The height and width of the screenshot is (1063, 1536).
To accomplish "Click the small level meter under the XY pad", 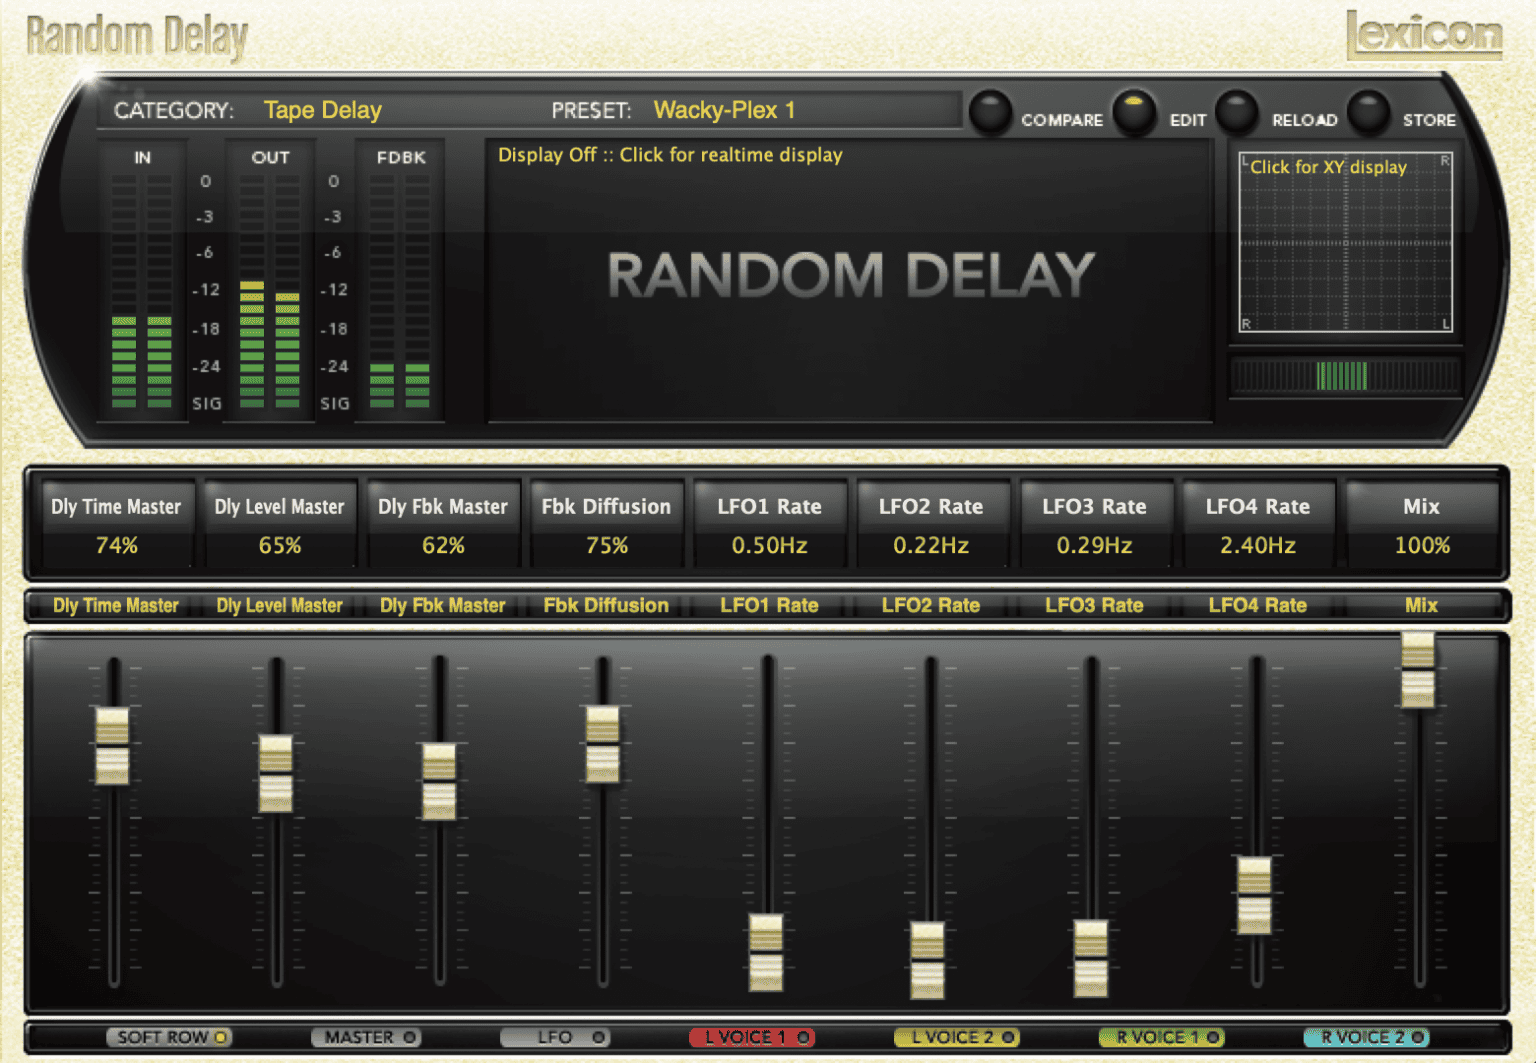I will [x=1344, y=374].
